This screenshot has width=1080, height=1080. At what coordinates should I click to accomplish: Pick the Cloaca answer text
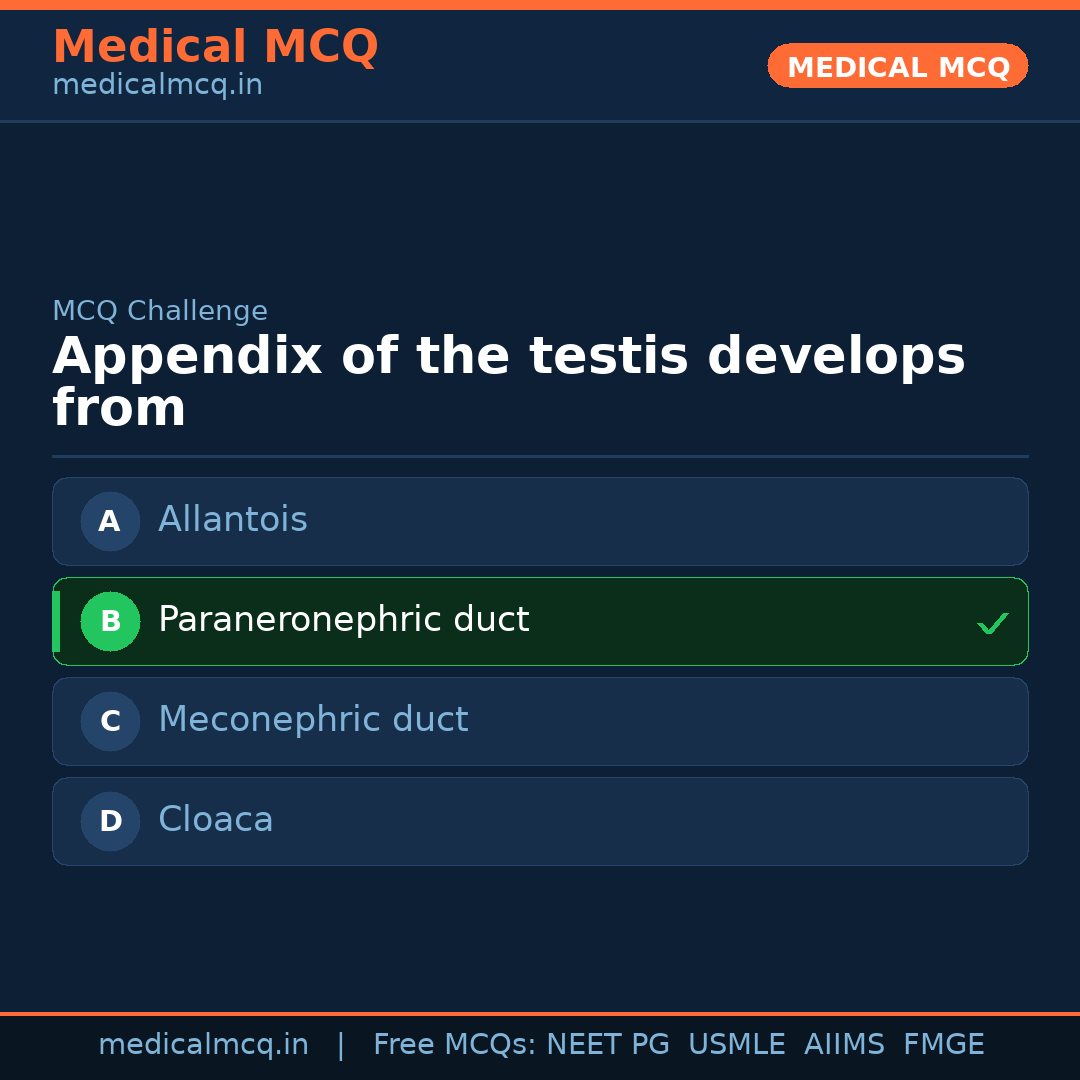[215, 820]
